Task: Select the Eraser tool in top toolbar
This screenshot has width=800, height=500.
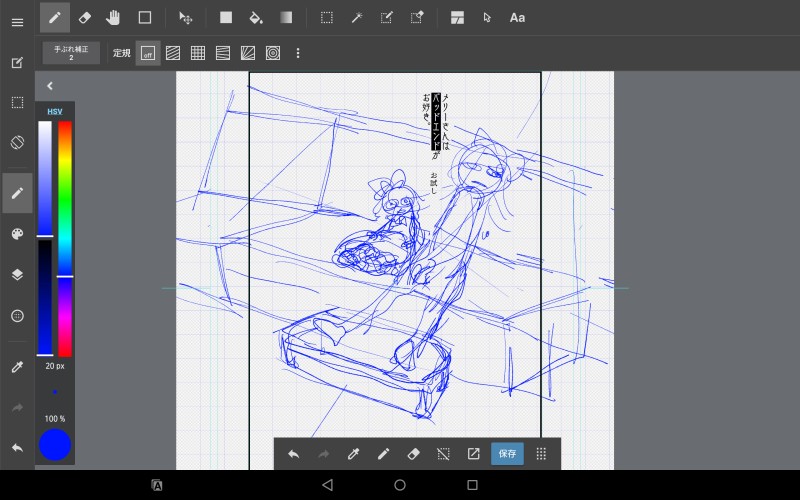Action: (85, 18)
